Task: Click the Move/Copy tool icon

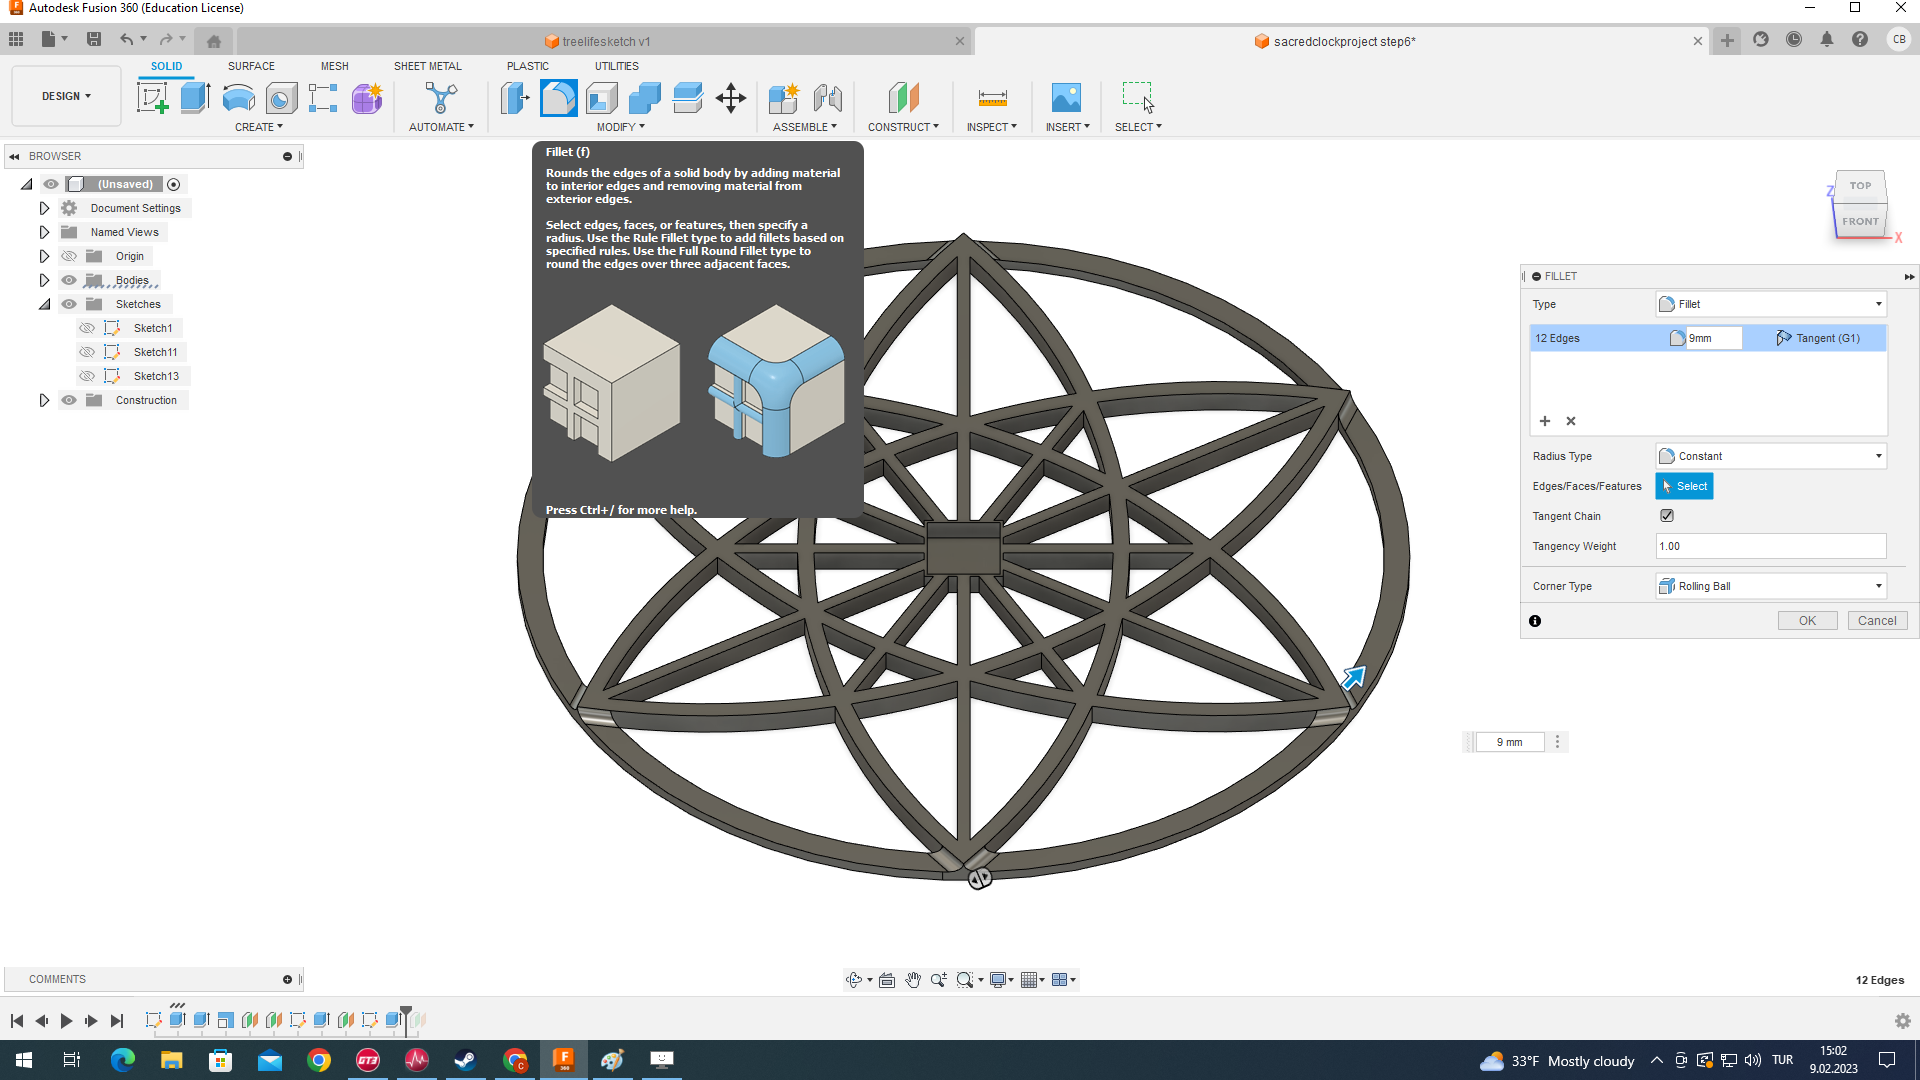Action: [731, 98]
